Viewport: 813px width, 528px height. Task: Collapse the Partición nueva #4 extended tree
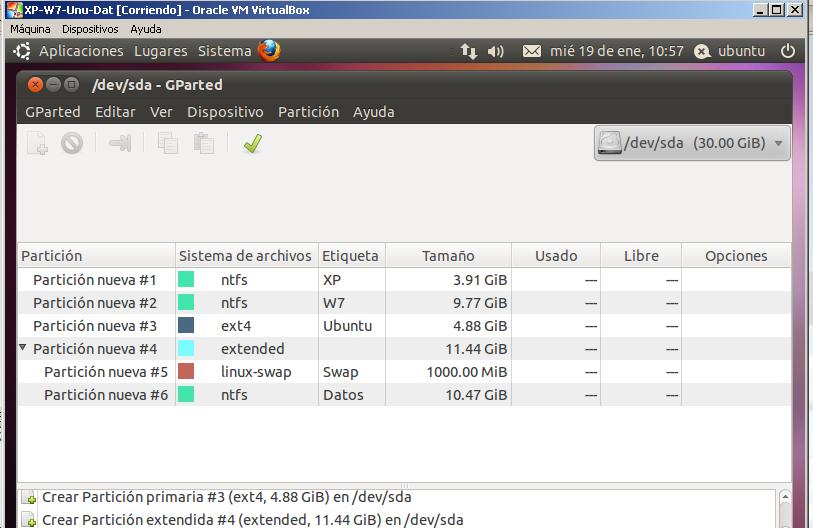[x=22, y=348]
